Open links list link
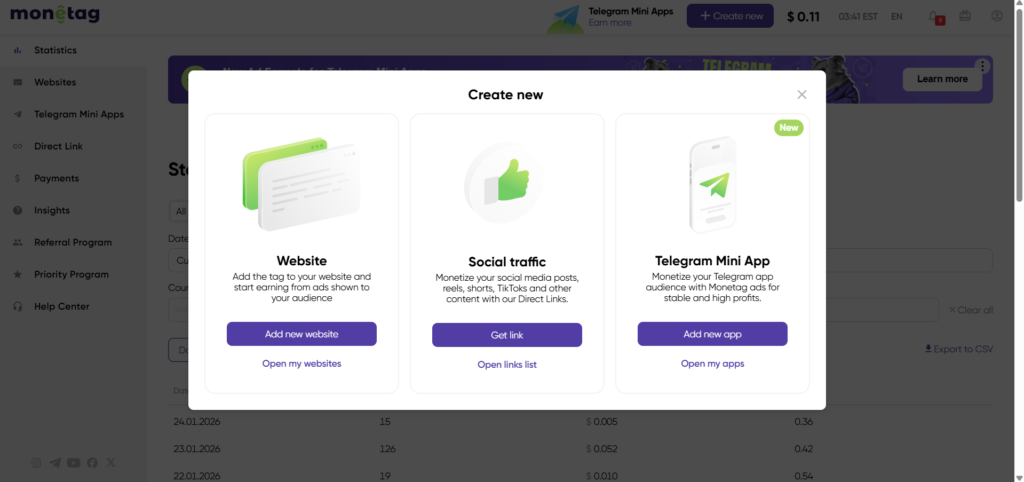 point(507,364)
